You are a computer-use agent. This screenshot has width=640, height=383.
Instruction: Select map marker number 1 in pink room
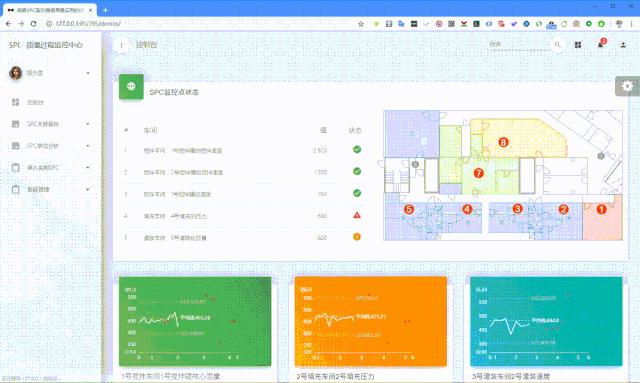(601, 209)
